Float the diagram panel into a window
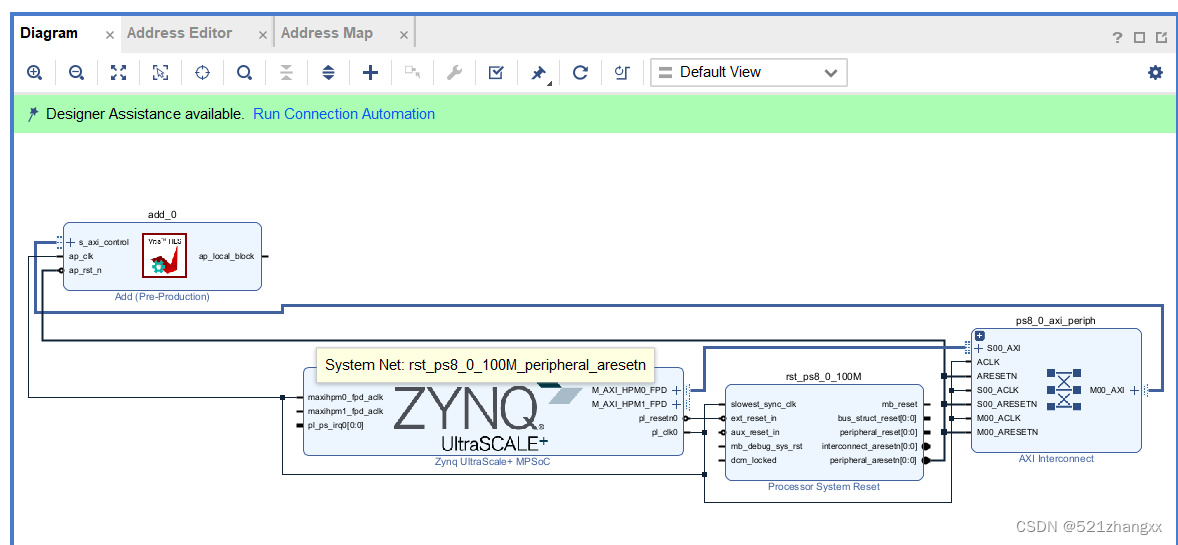This screenshot has width=1178, height=545. point(1161,38)
